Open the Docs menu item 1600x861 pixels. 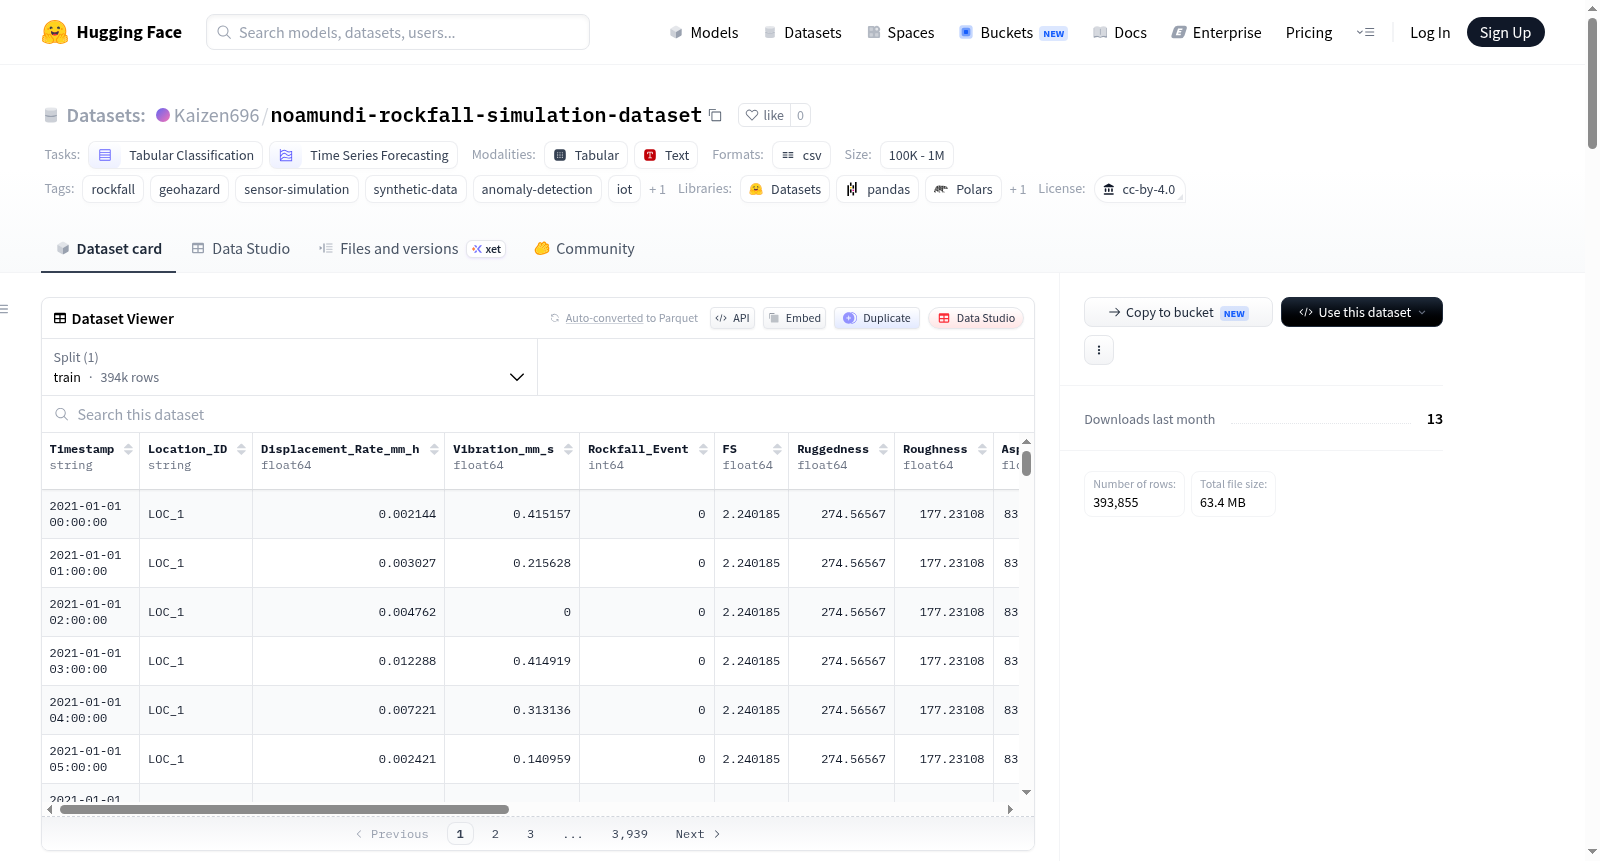(1119, 32)
